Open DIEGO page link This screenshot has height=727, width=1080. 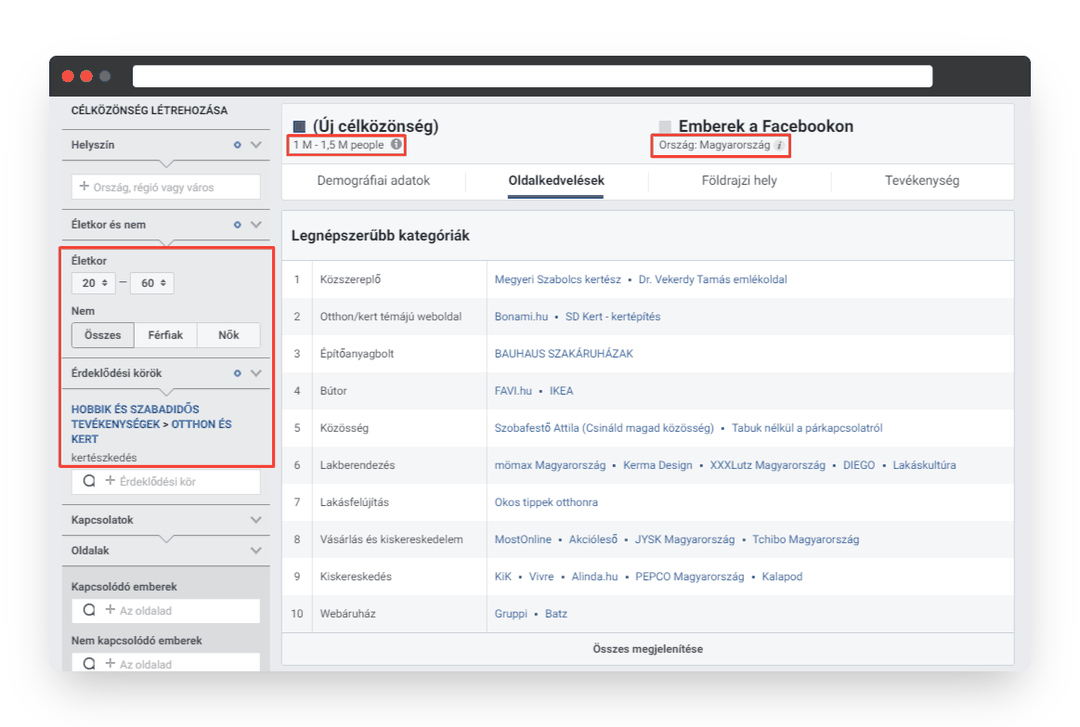tap(859, 465)
